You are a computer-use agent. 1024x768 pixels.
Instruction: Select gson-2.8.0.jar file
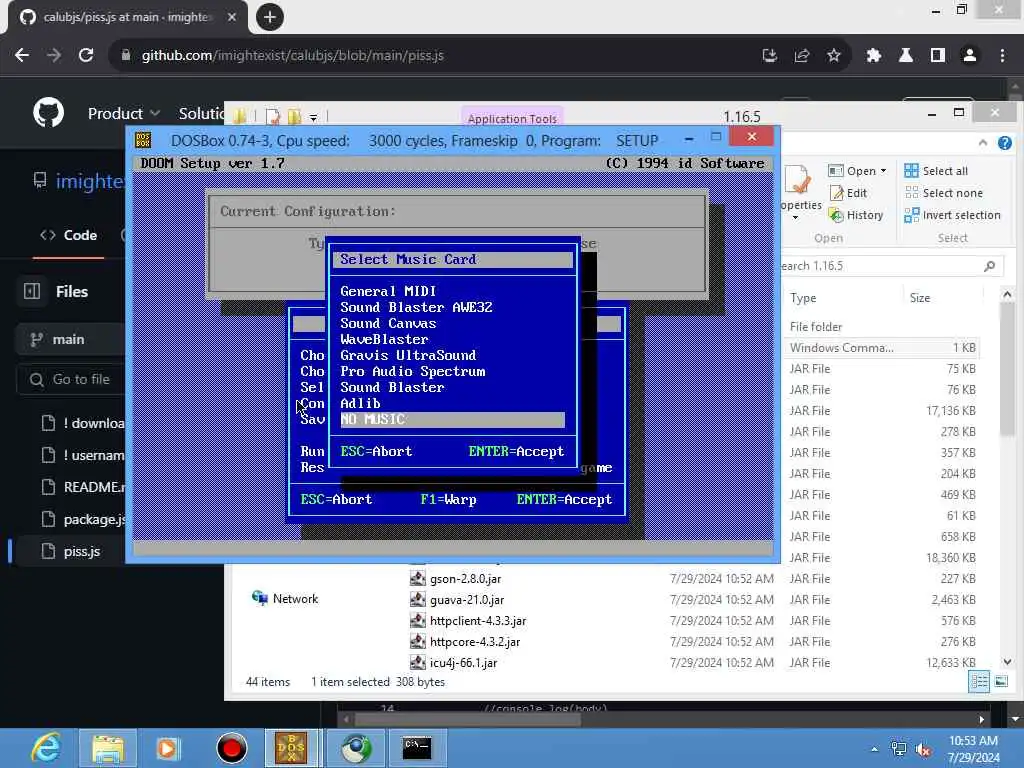pyautogui.click(x=466, y=579)
